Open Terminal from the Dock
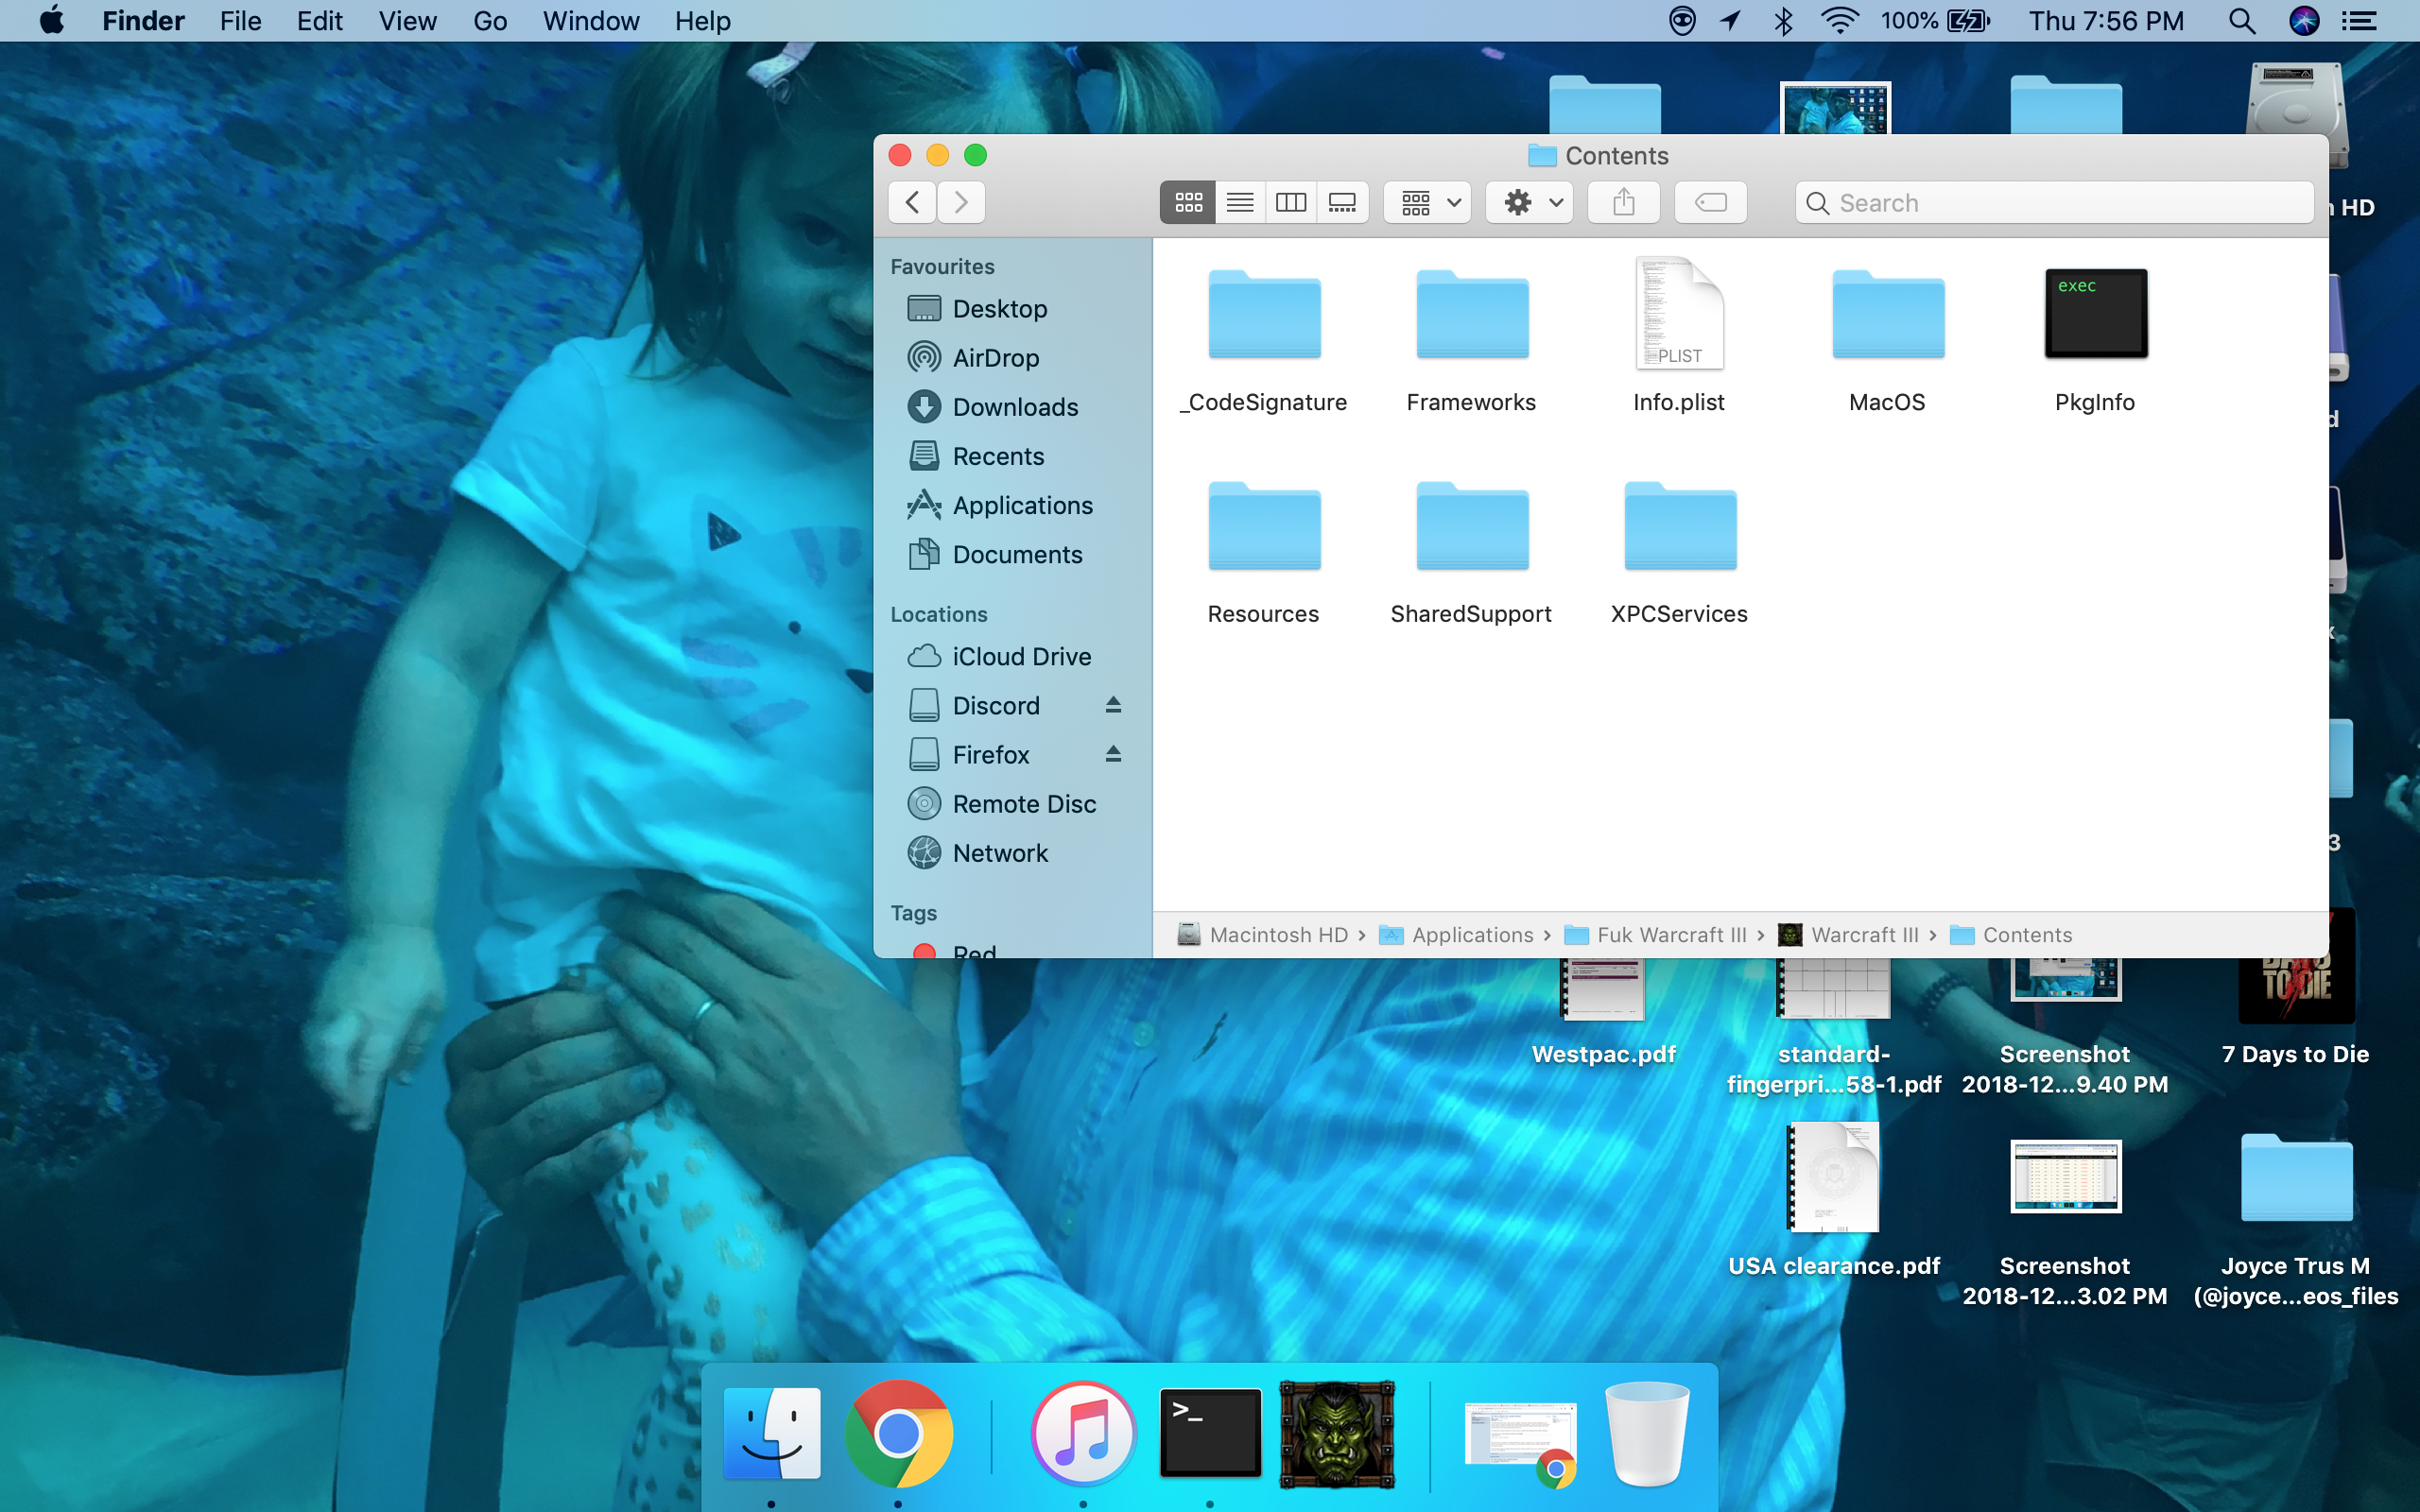The height and width of the screenshot is (1512, 2420). (x=1210, y=1432)
